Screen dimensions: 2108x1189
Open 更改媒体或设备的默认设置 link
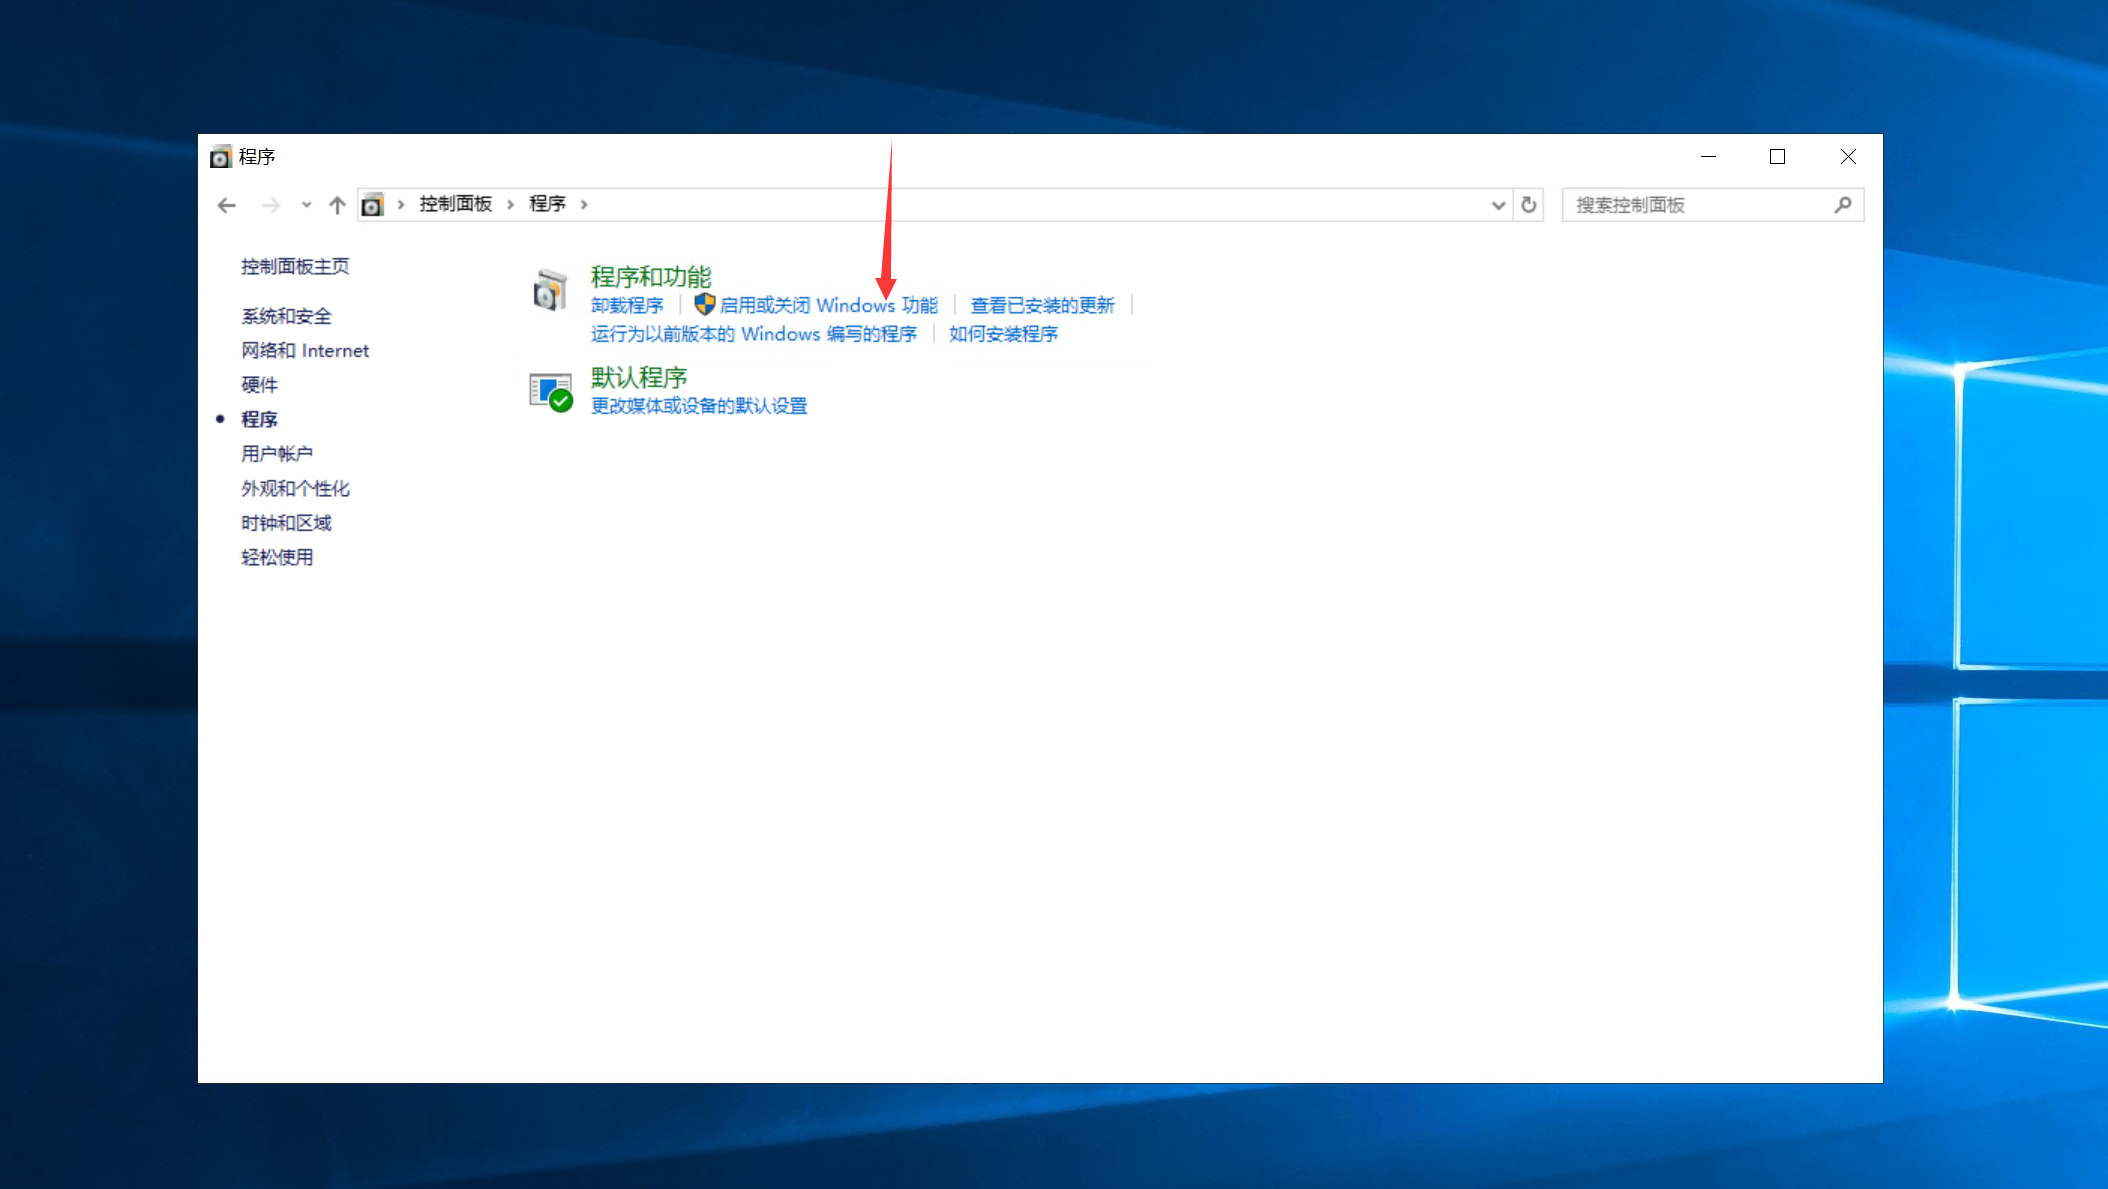tap(699, 406)
